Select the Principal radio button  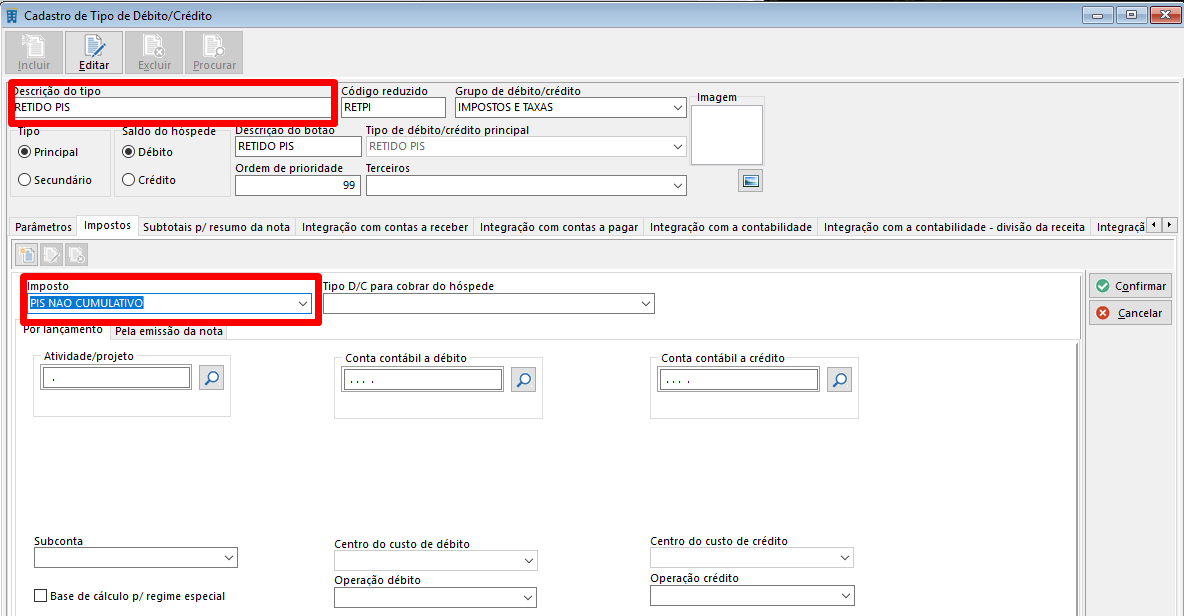click(25, 152)
